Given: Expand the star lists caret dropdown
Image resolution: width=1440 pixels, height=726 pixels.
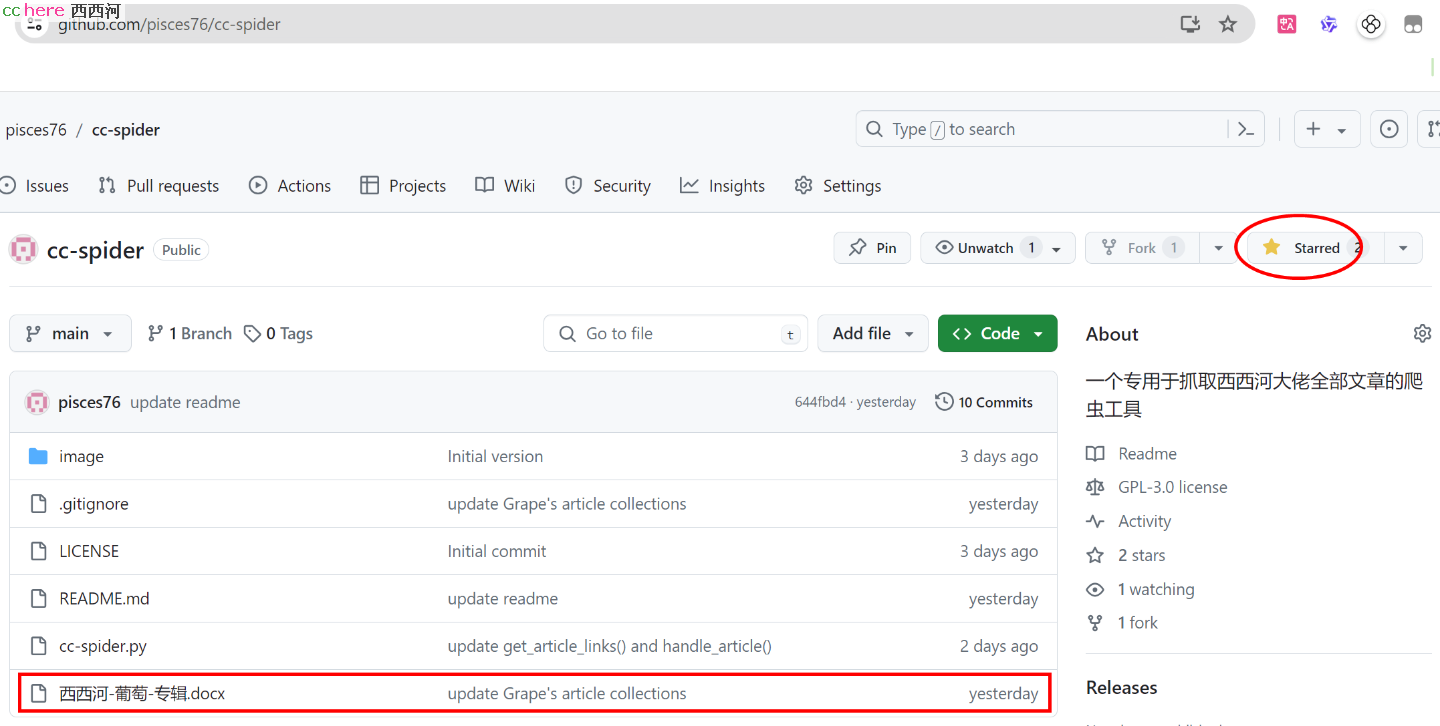Looking at the screenshot, I should [x=1403, y=248].
